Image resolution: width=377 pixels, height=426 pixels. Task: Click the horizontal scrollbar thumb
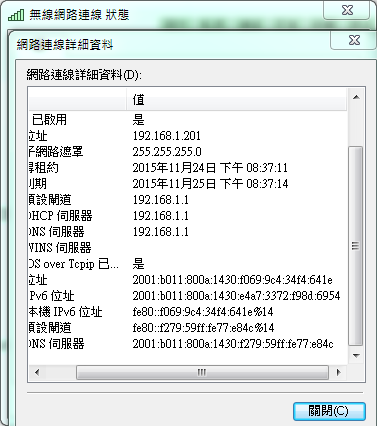(x=202, y=372)
